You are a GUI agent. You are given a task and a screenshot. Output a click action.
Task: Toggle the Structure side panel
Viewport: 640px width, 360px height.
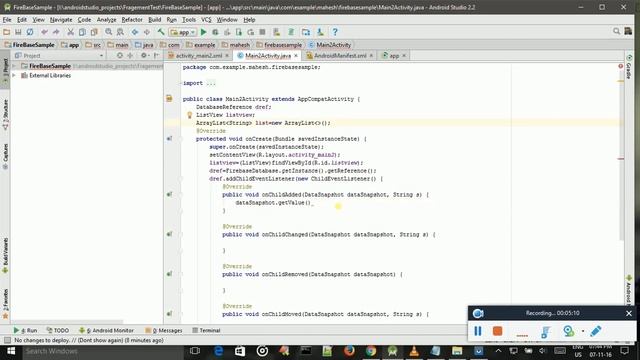tap(5, 115)
